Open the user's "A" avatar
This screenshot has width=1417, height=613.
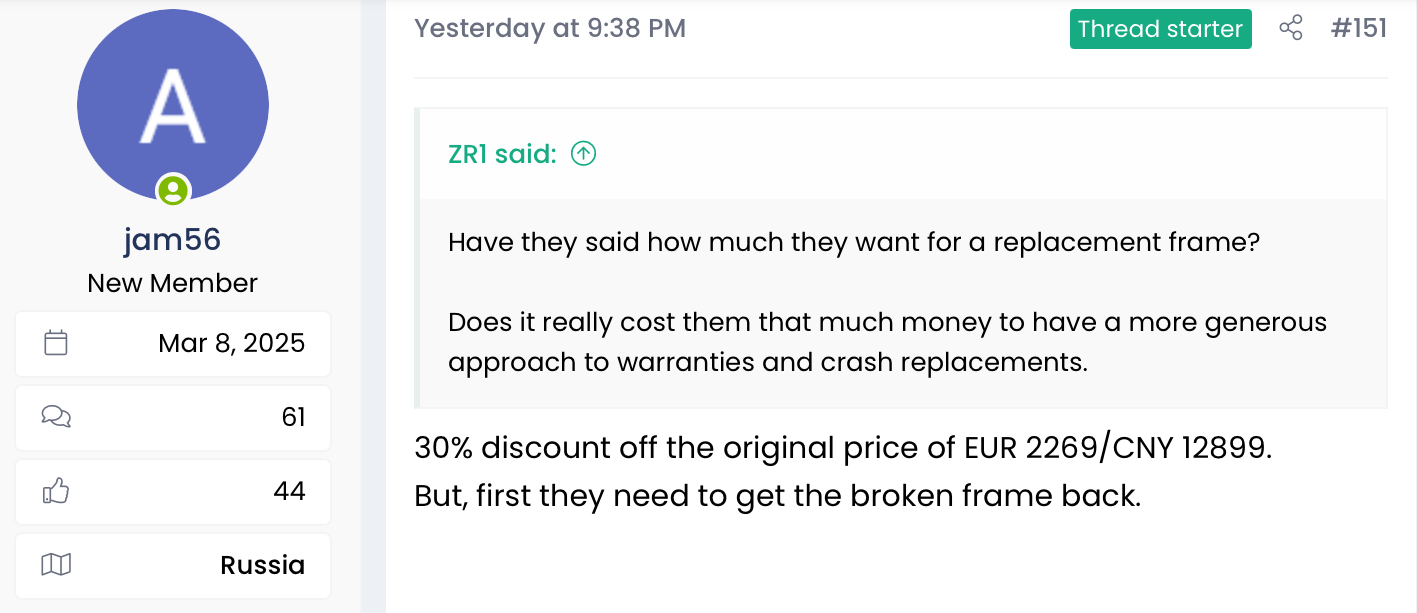click(173, 105)
